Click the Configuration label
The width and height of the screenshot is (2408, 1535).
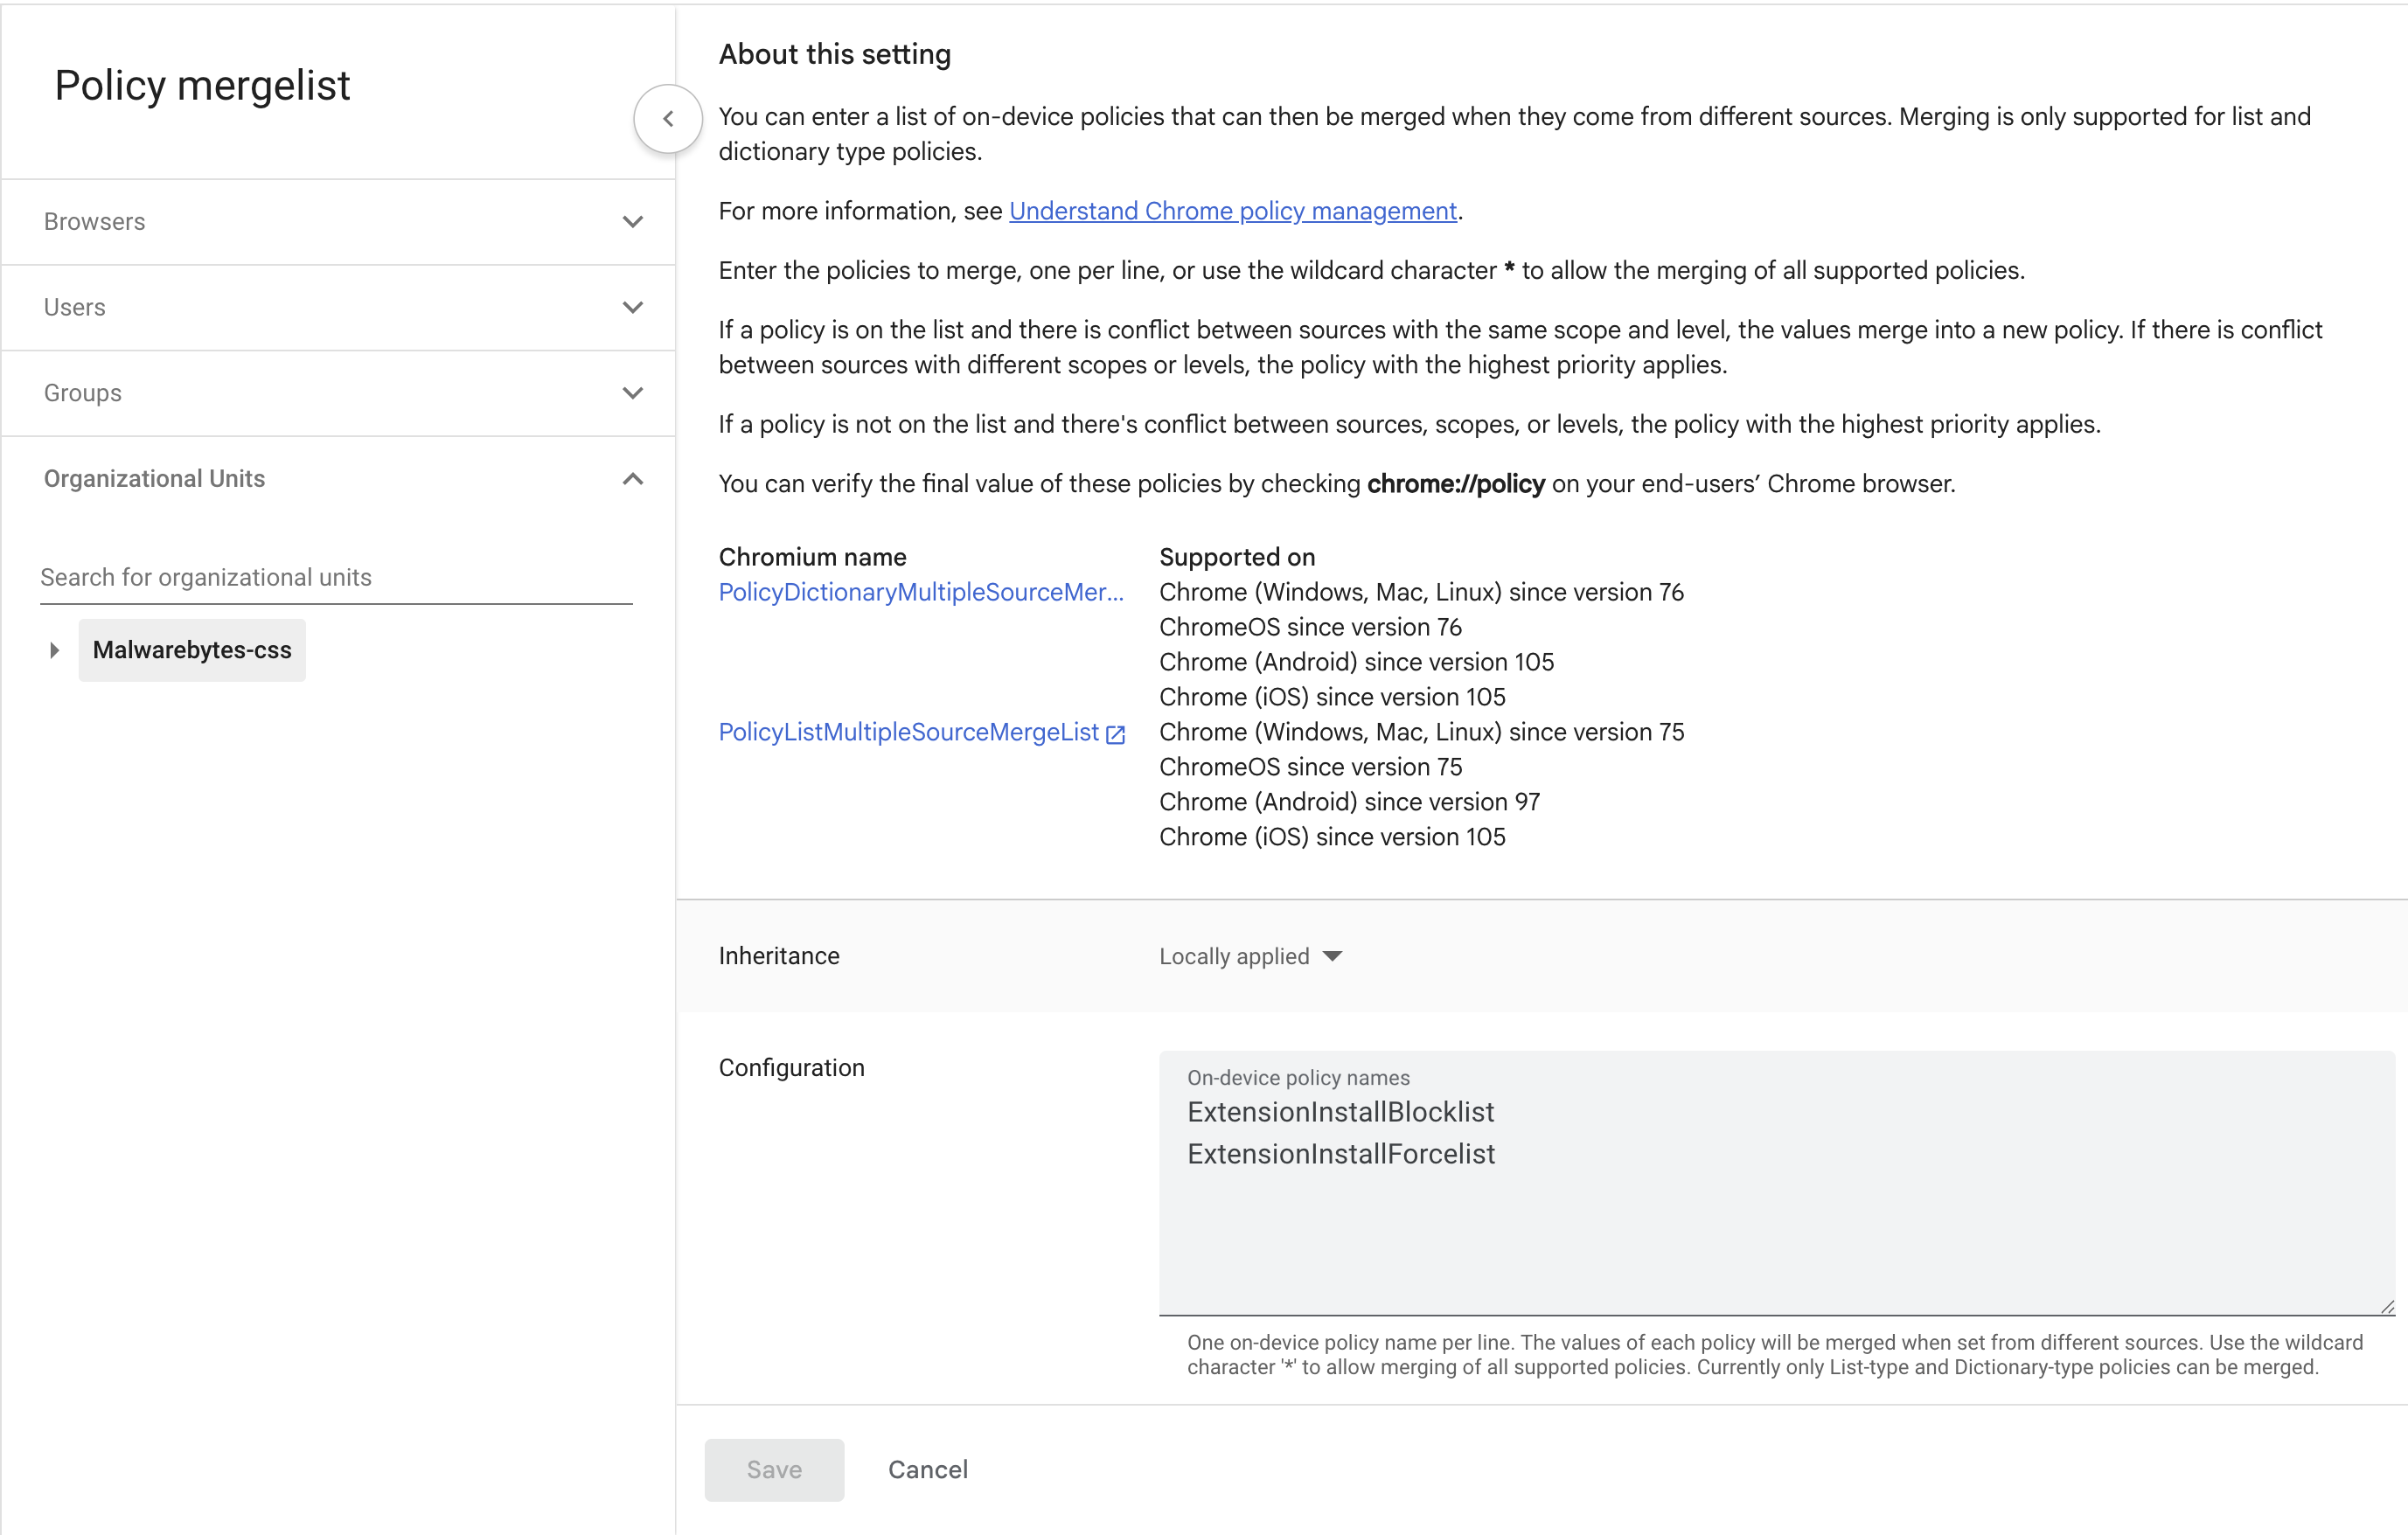[x=792, y=1068]
